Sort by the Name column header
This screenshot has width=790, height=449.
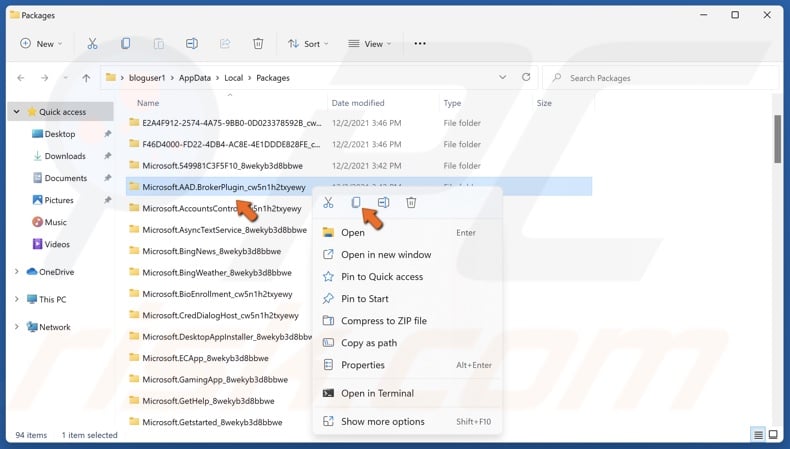pos(148,103)
